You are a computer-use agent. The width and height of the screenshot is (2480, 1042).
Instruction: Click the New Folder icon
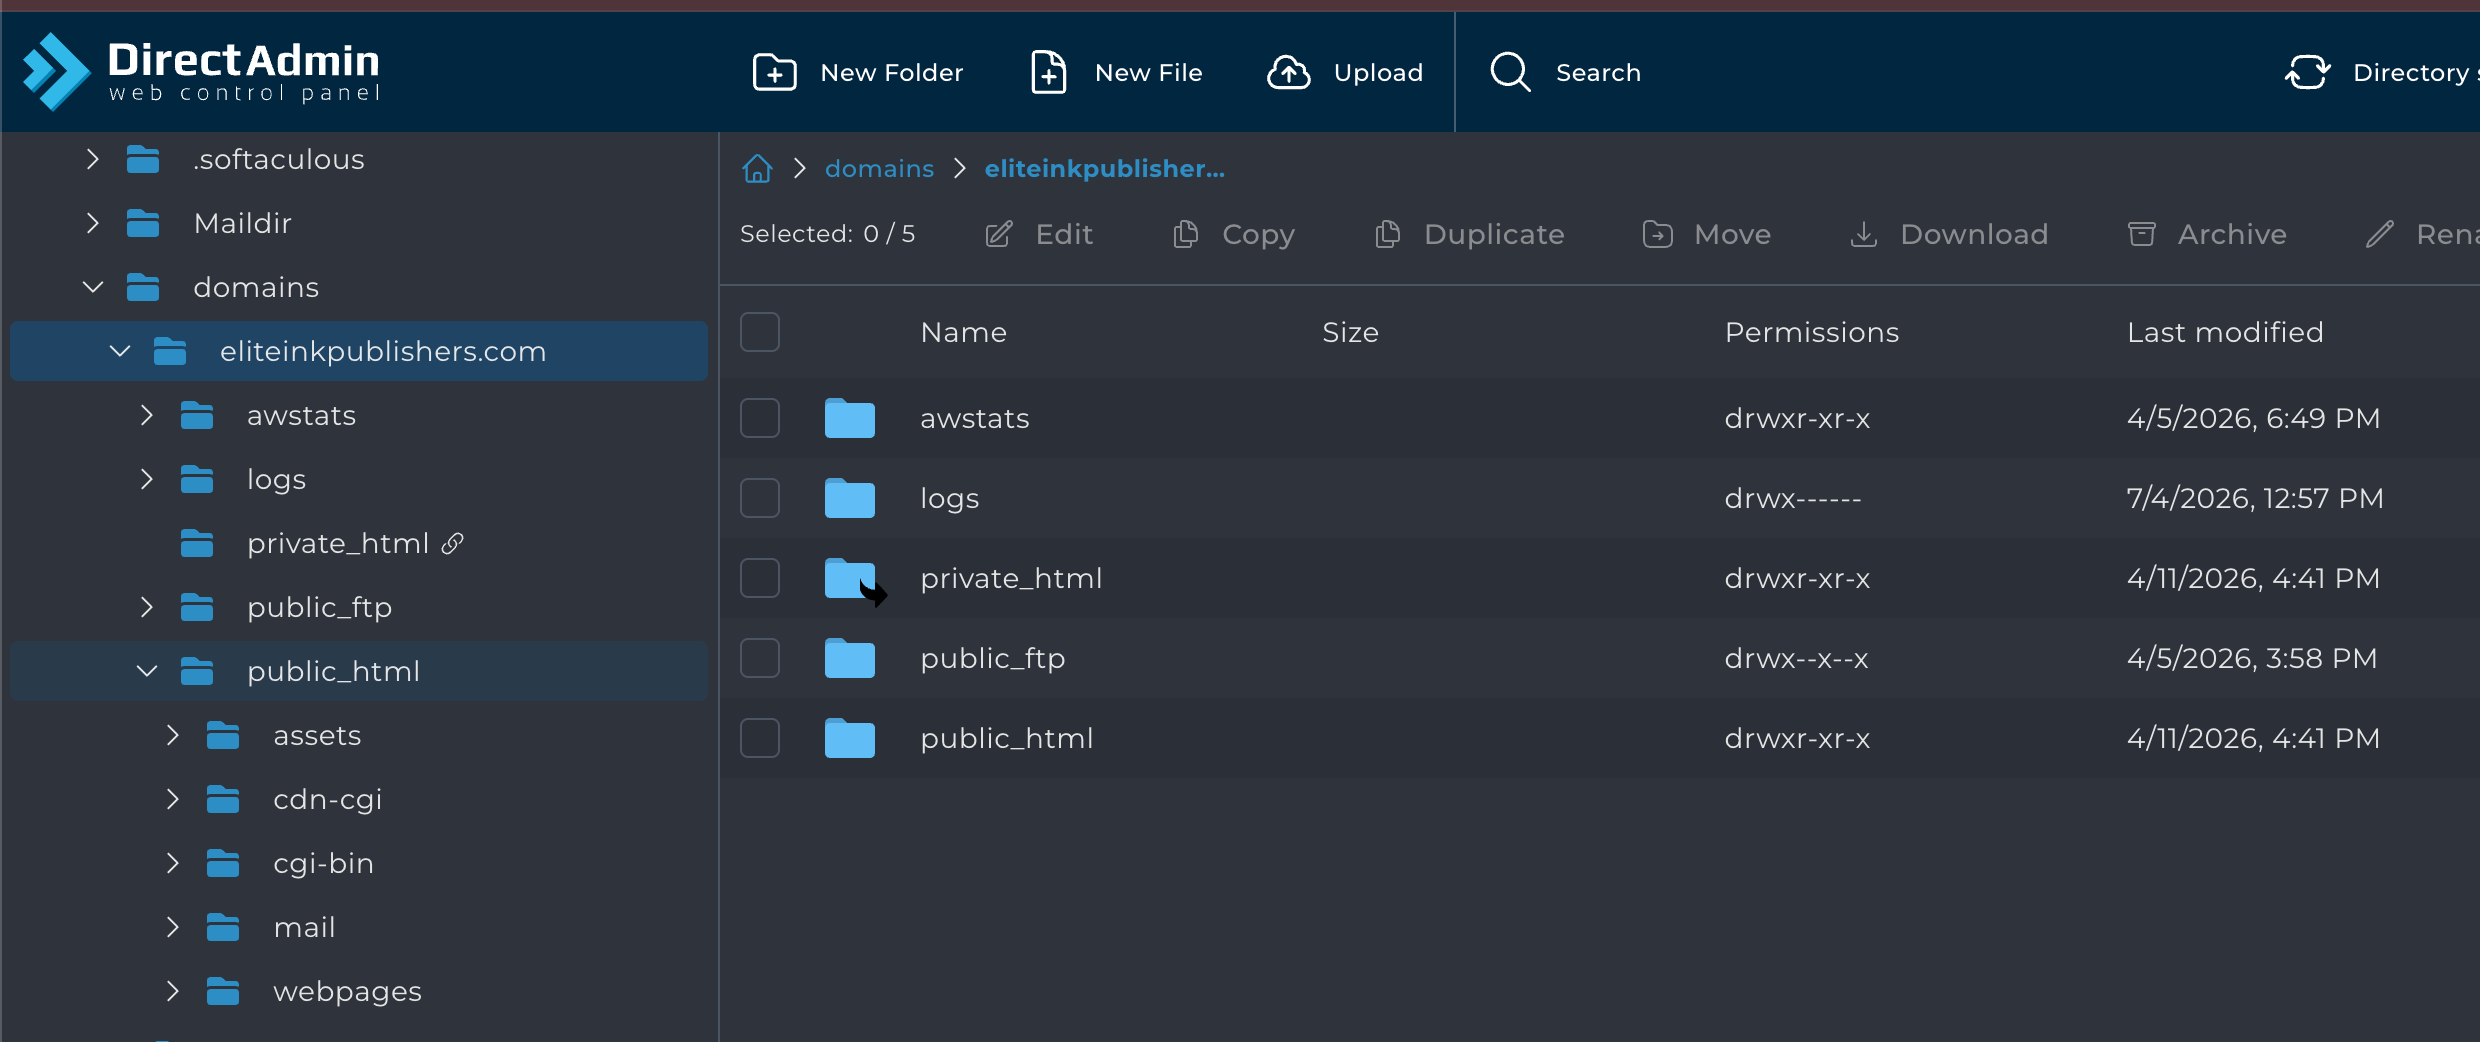(774, 73)
